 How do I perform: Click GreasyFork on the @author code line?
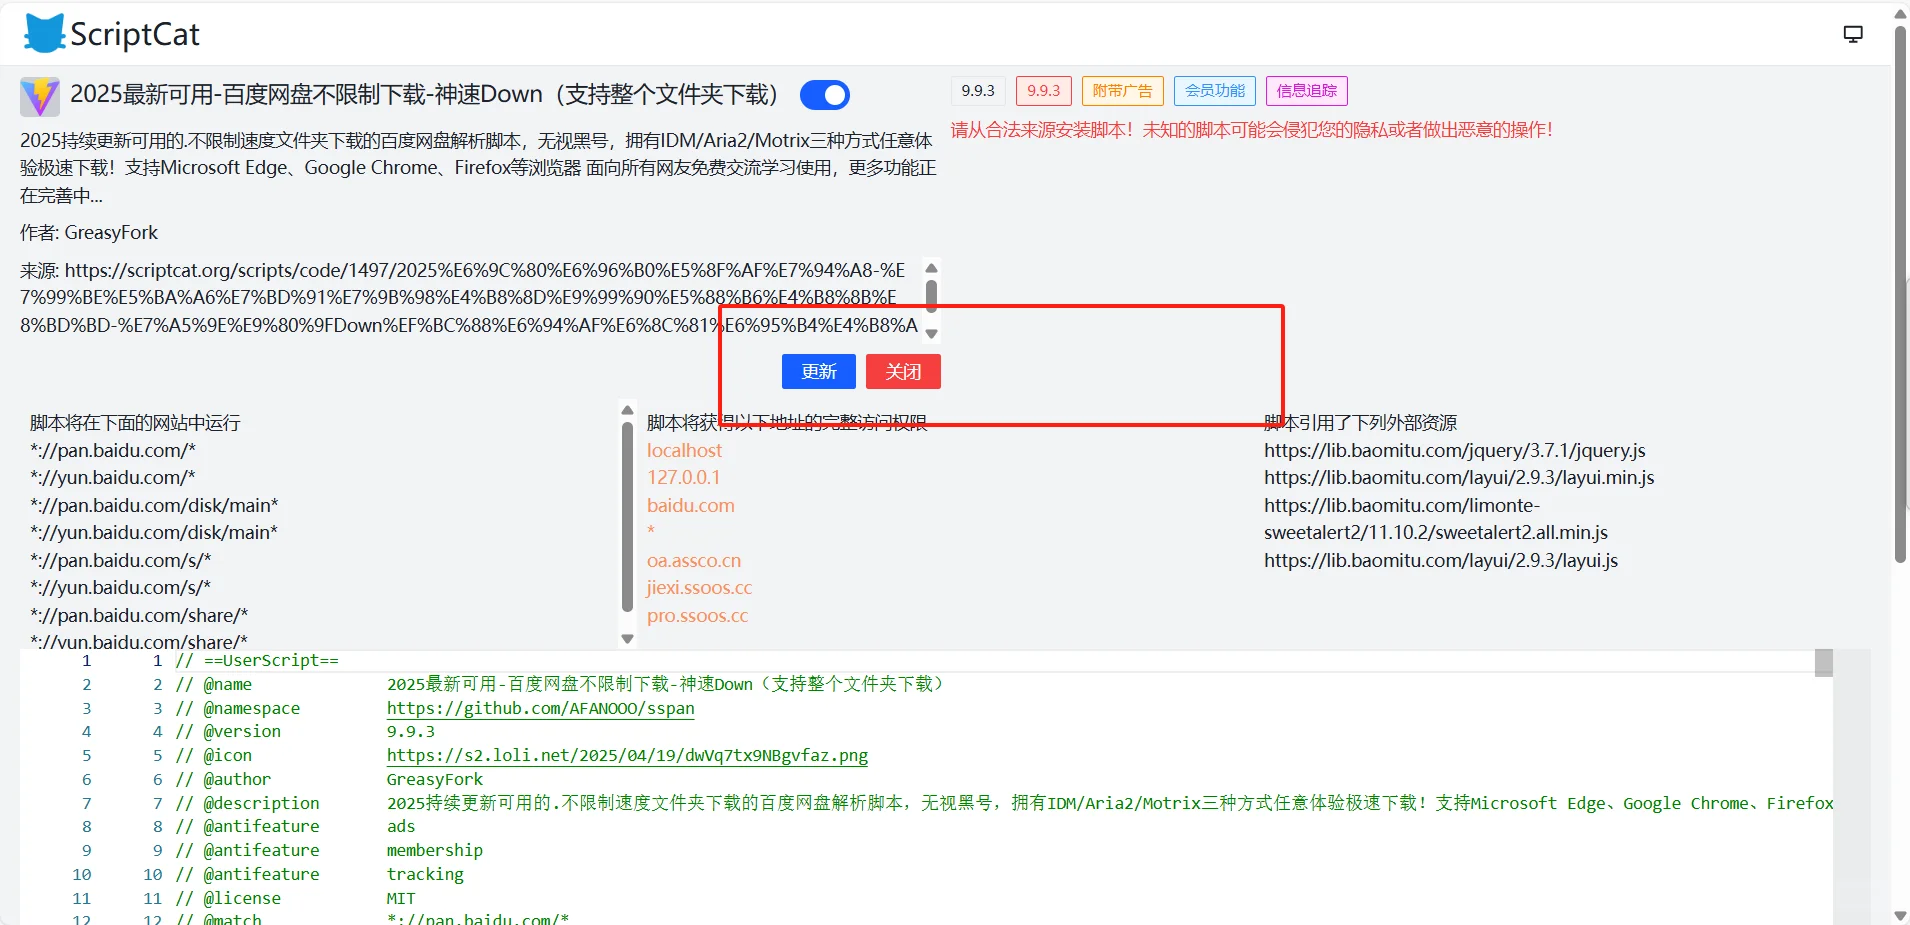click(x=435, y=779)
